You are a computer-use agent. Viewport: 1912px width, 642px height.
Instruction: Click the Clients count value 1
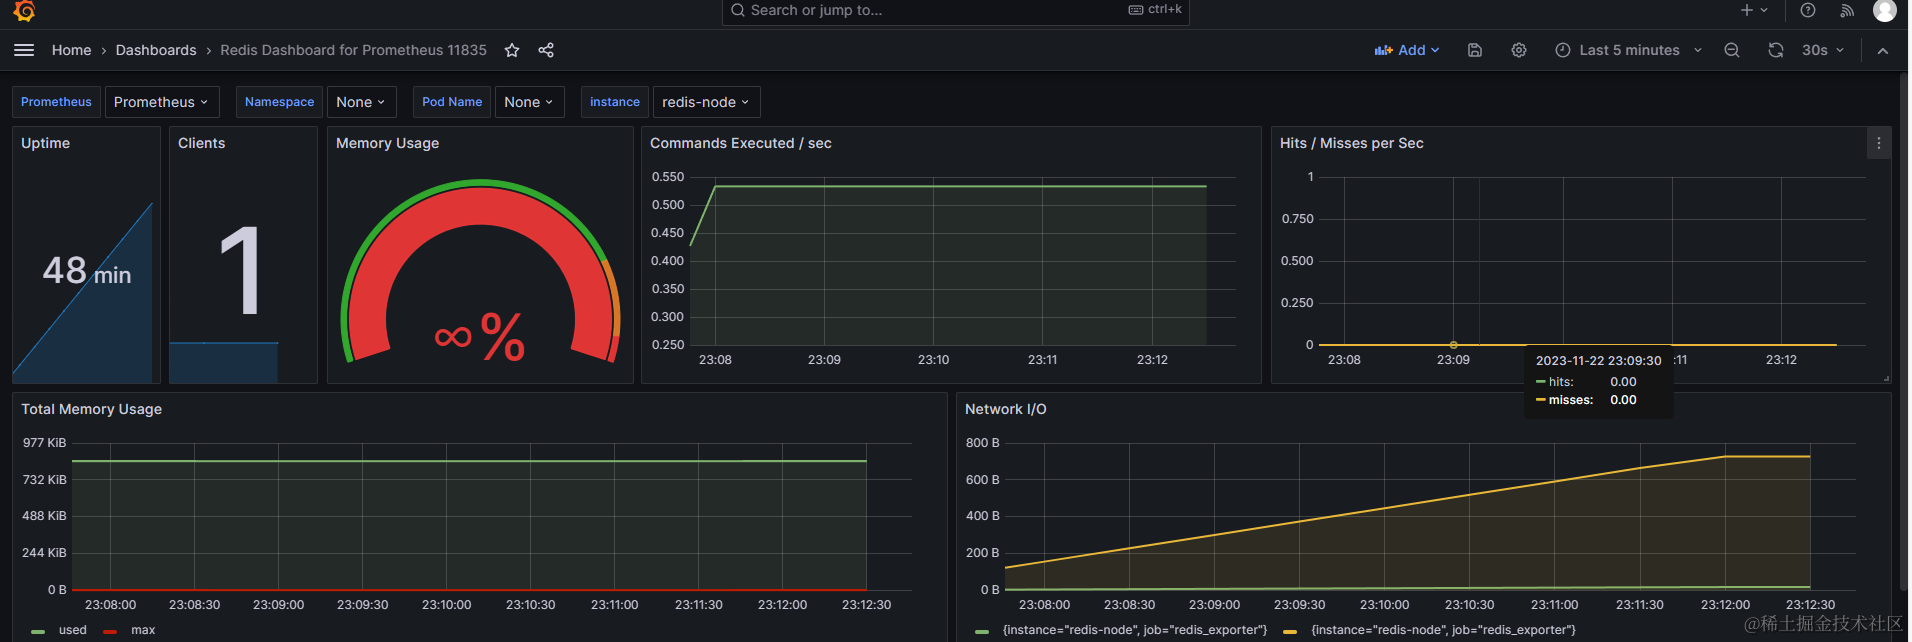click(241, 270)
